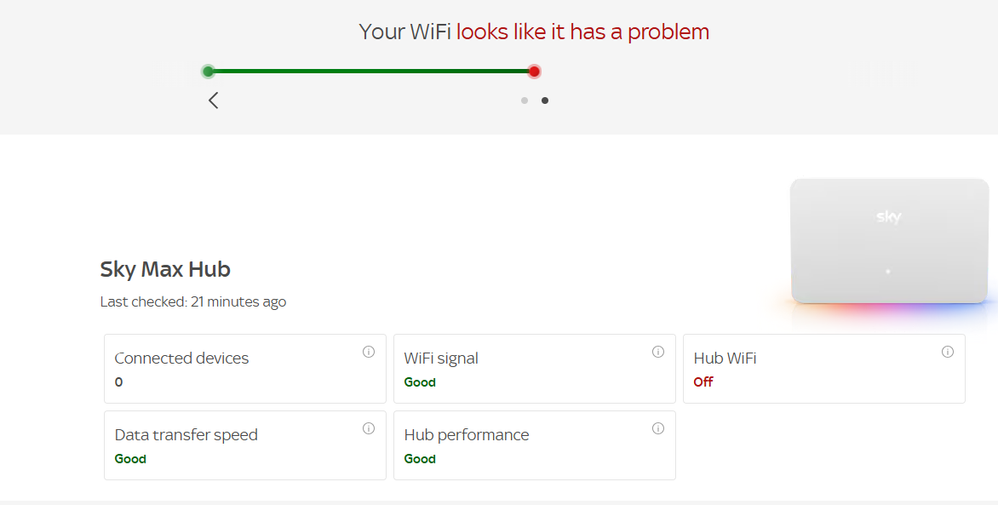
Task: Click the Hub performance info icon
Action: point(658,428)
